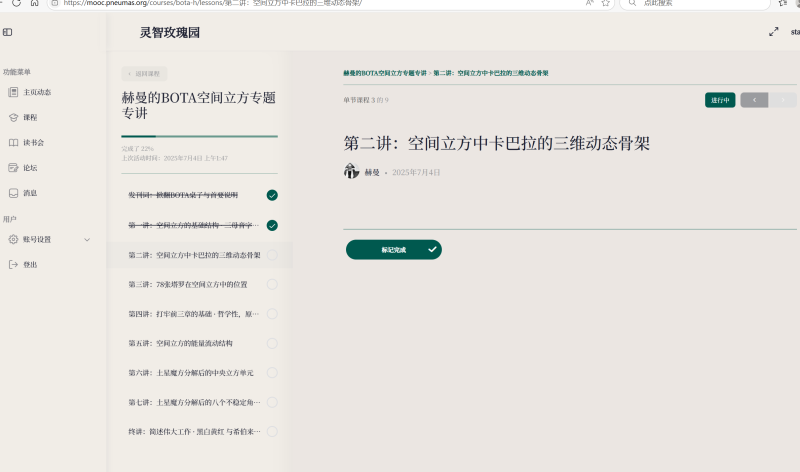The image size is (800, 472).
Task: Open lesson 第一讲：空间立方的基础结构
Action: [x=193, y=225]
